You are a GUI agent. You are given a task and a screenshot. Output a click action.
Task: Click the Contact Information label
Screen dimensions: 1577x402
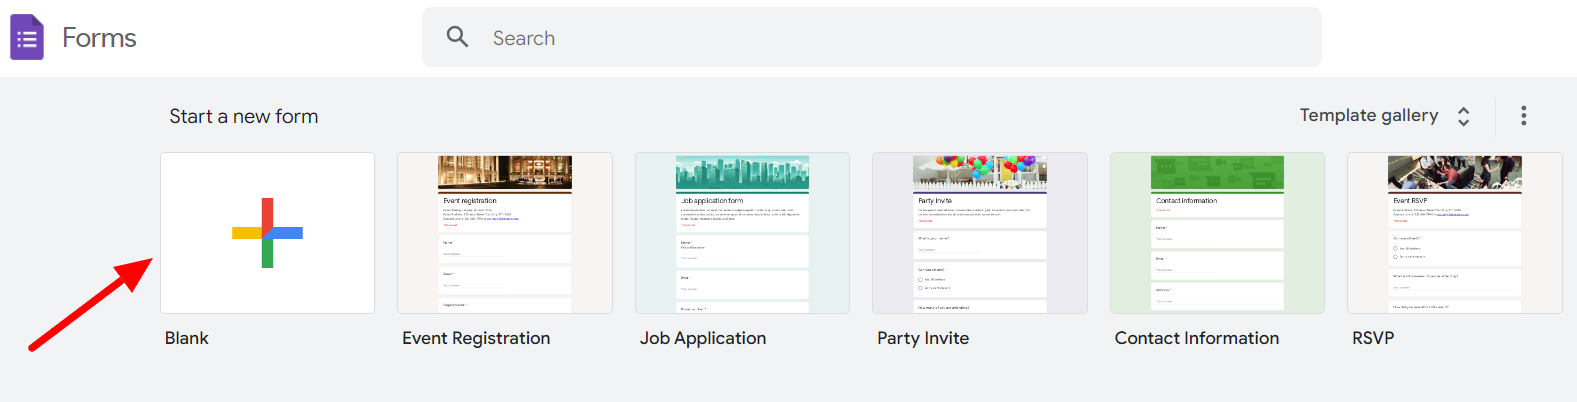click(x=1197, y=338)
